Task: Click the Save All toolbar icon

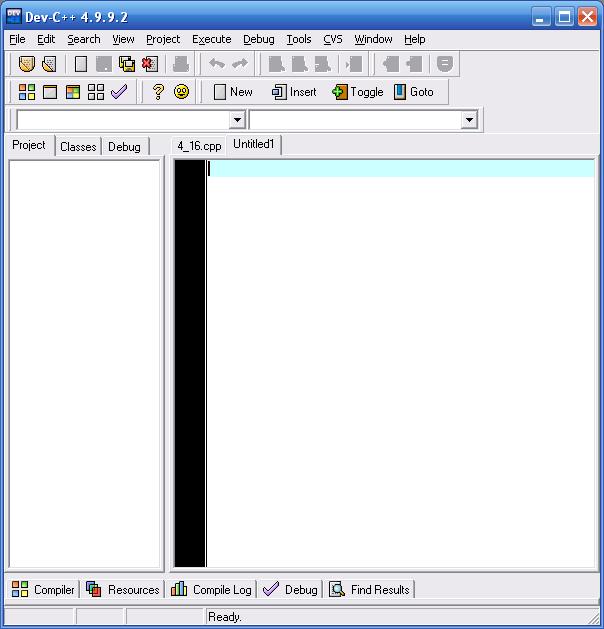Action: pos(127,64)
